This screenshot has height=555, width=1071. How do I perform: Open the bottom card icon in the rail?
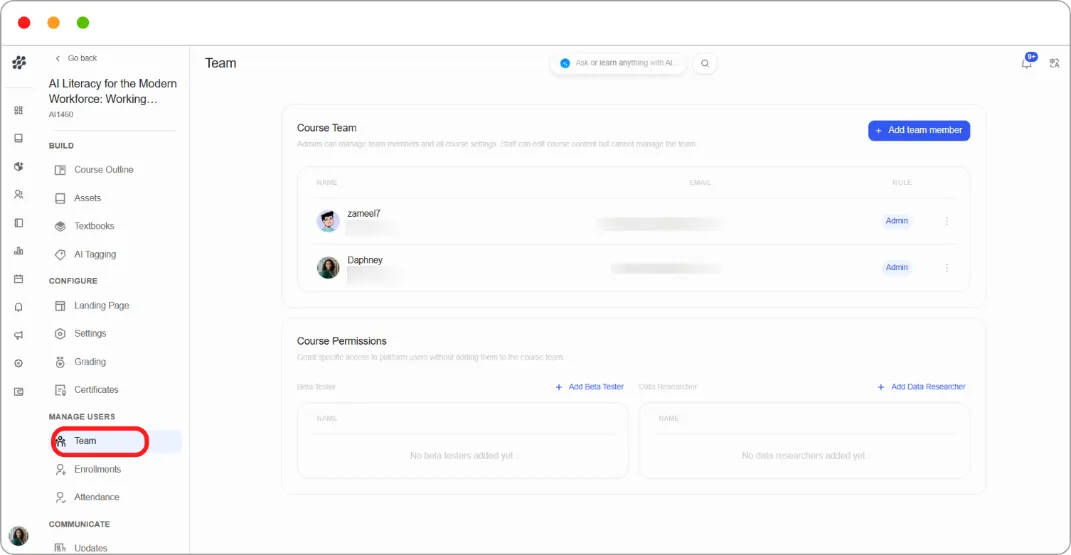[x=18, y=392]
